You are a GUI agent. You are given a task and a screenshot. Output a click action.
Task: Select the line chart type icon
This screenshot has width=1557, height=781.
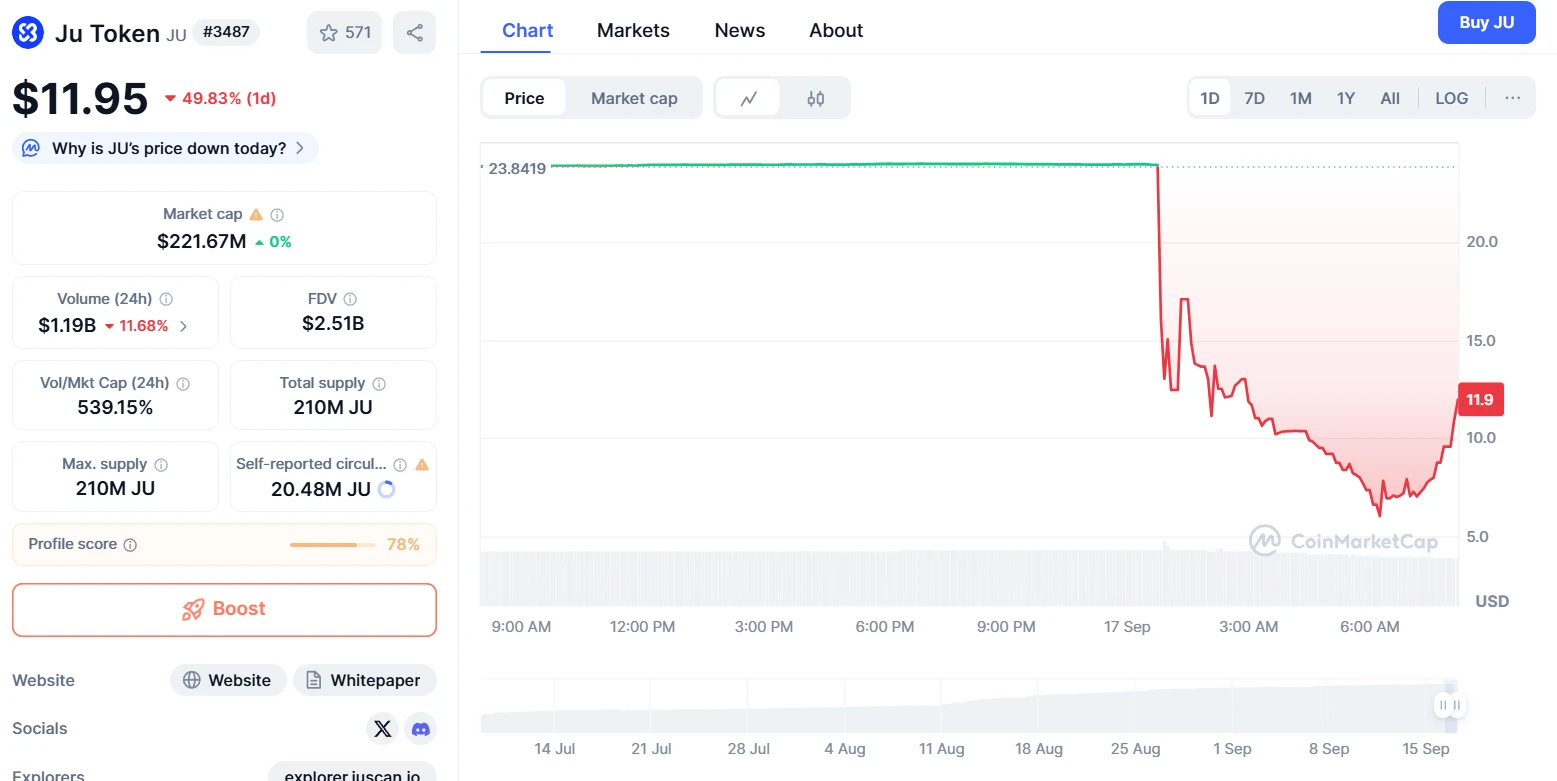(x=748, y=97)
